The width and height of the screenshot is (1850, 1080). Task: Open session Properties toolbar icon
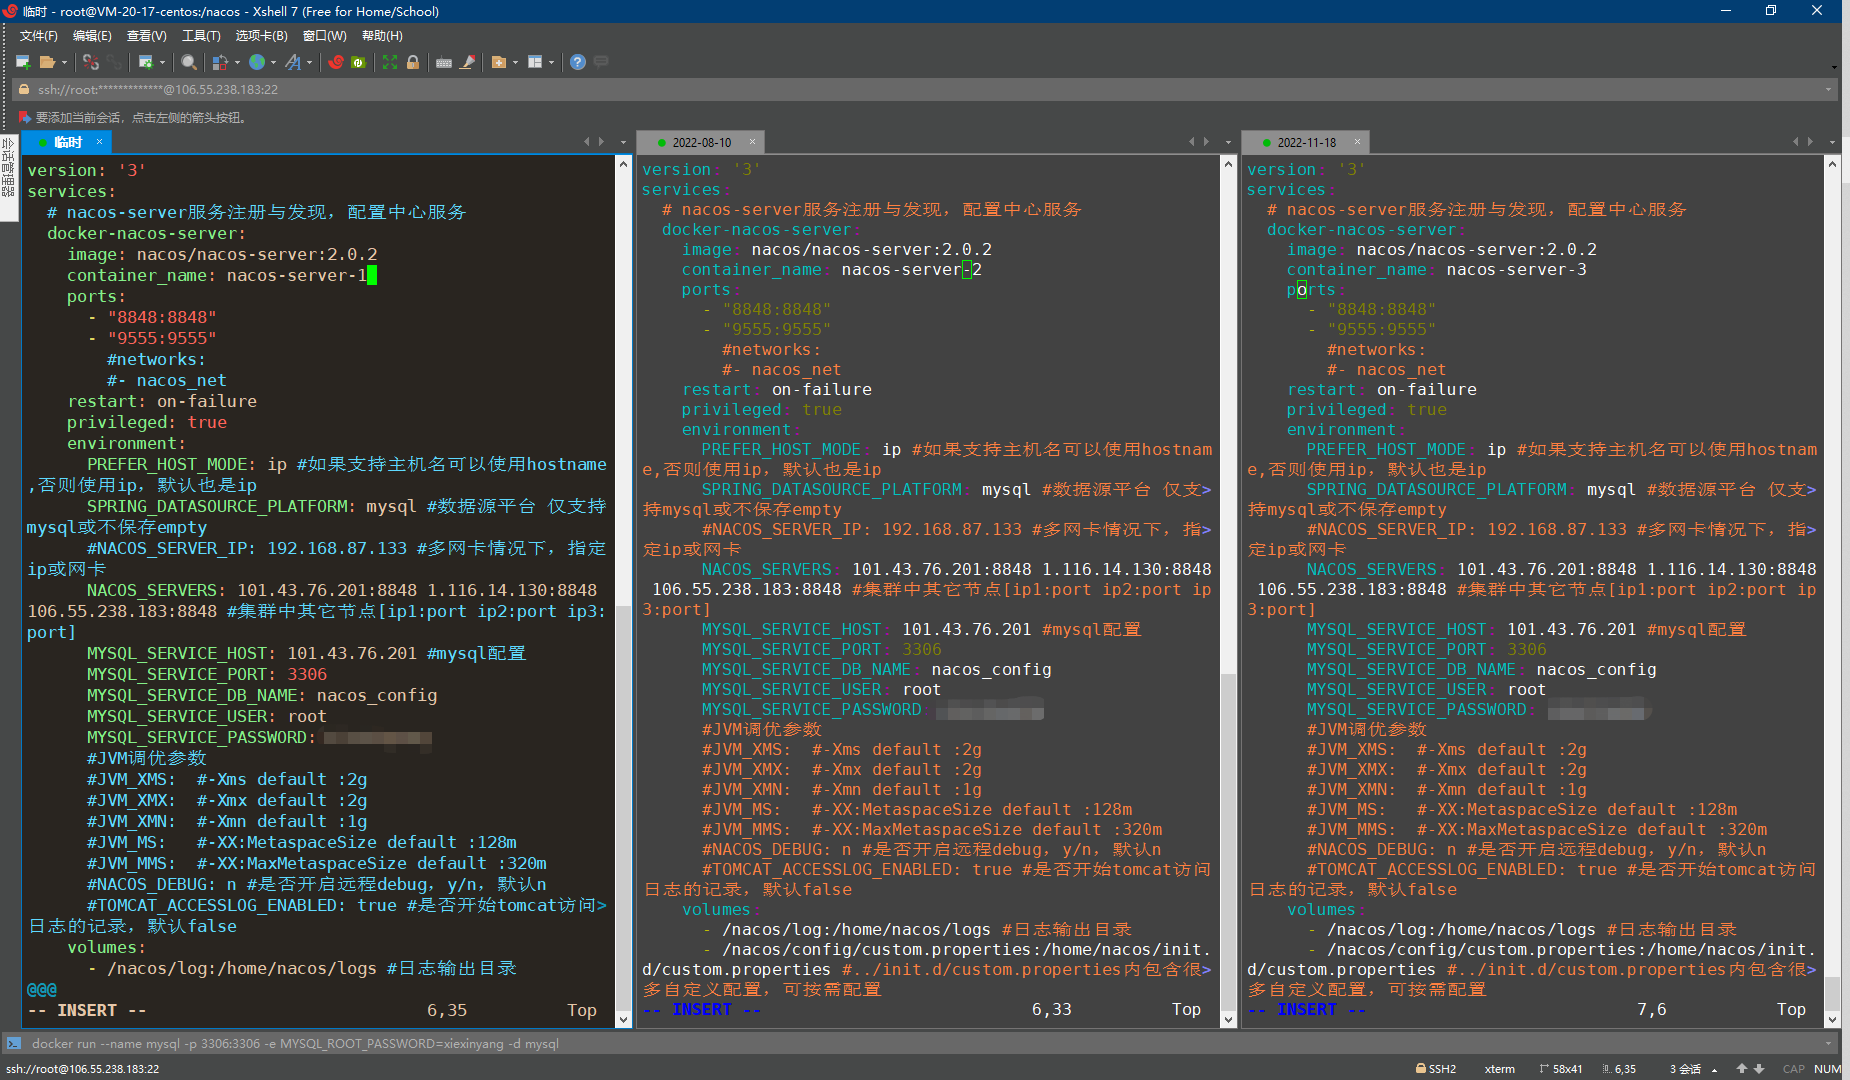[x=145, y=62]
